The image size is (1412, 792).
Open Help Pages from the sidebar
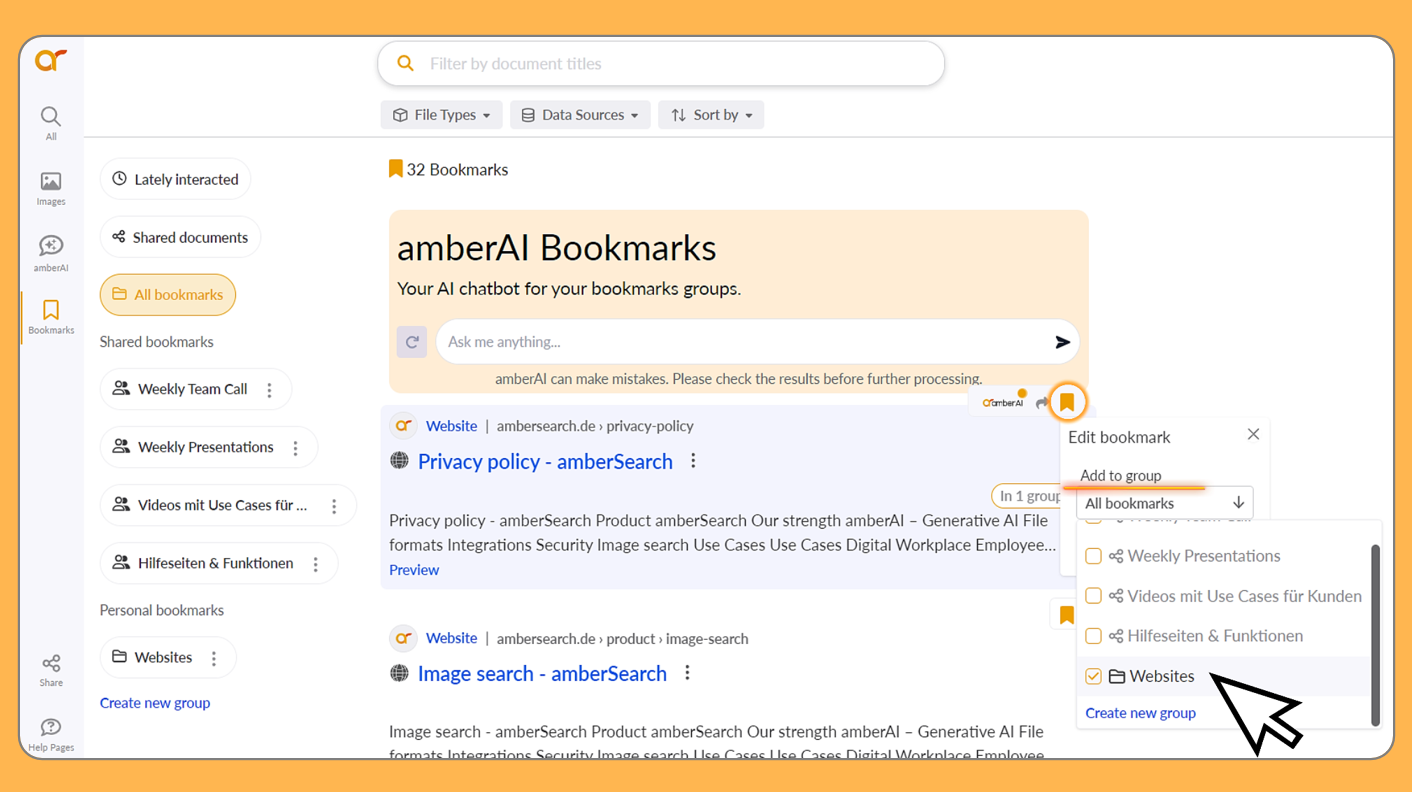click(51, 734)
